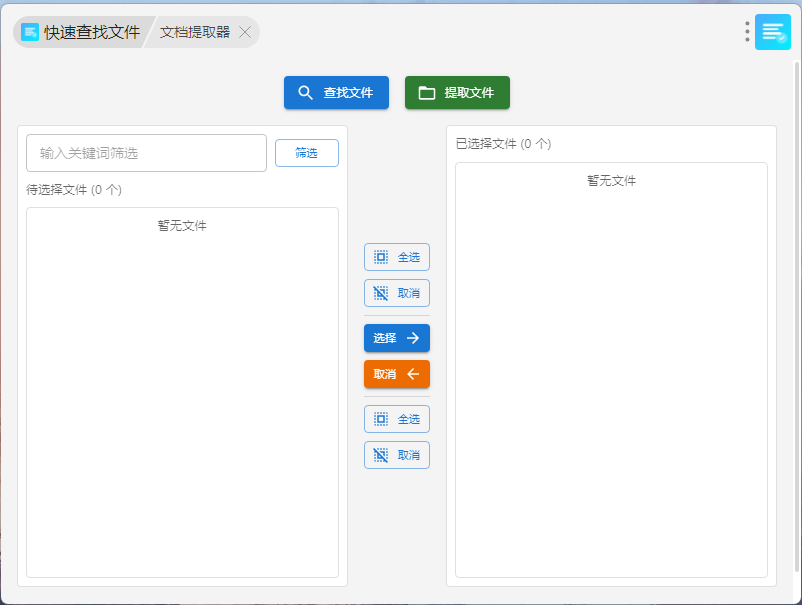The image size is (802, 605).
Task: Apply filter with the 筛选 button
Action: click(x=306, y=153)
